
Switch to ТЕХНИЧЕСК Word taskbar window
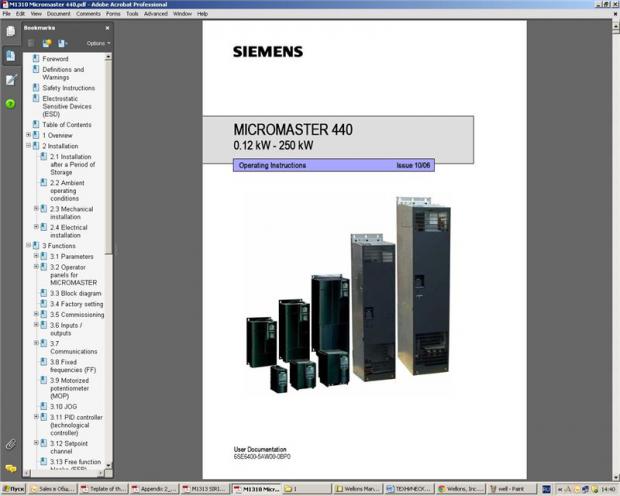coord(409,489)
